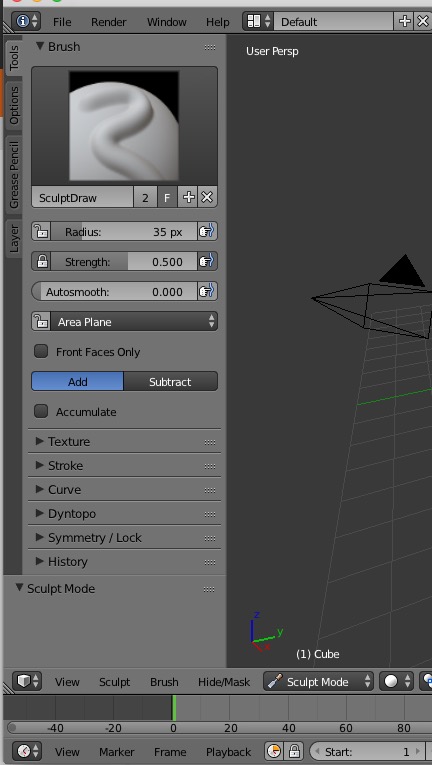Viewport: 432px width, 765px height.
Task: Open the Timeline editor type selector
Action: [x=27, y=751]
